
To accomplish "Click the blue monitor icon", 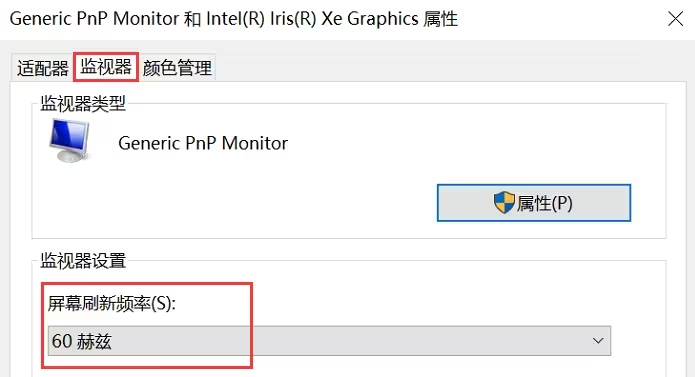I will click(x=70, y=140).
